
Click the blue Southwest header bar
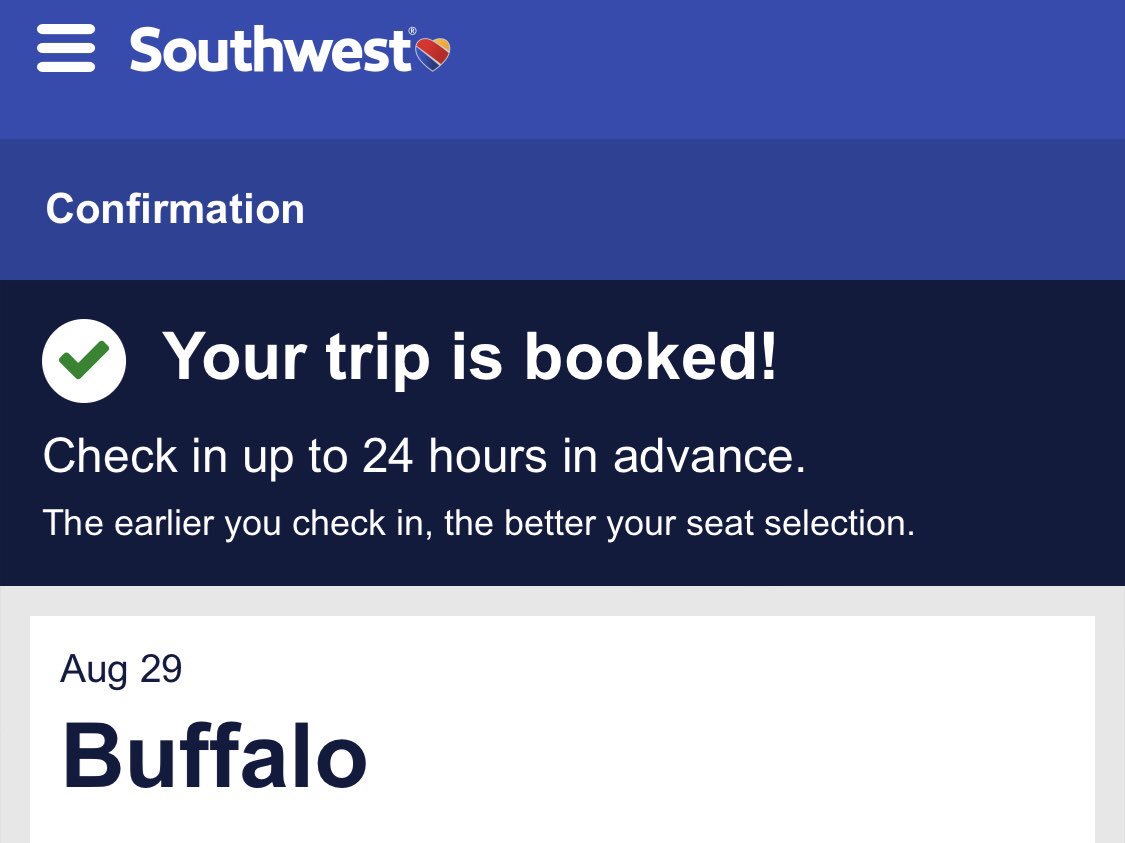pyautogui.click(x=562, y=70)
